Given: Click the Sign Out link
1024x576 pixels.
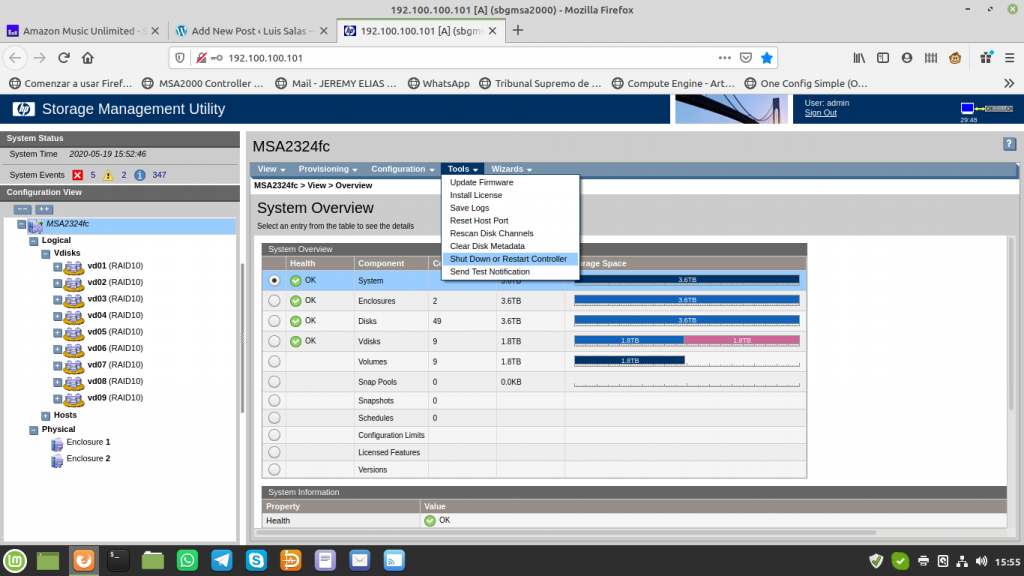Looking at the screenshot, I should click(x=820, y=113).
